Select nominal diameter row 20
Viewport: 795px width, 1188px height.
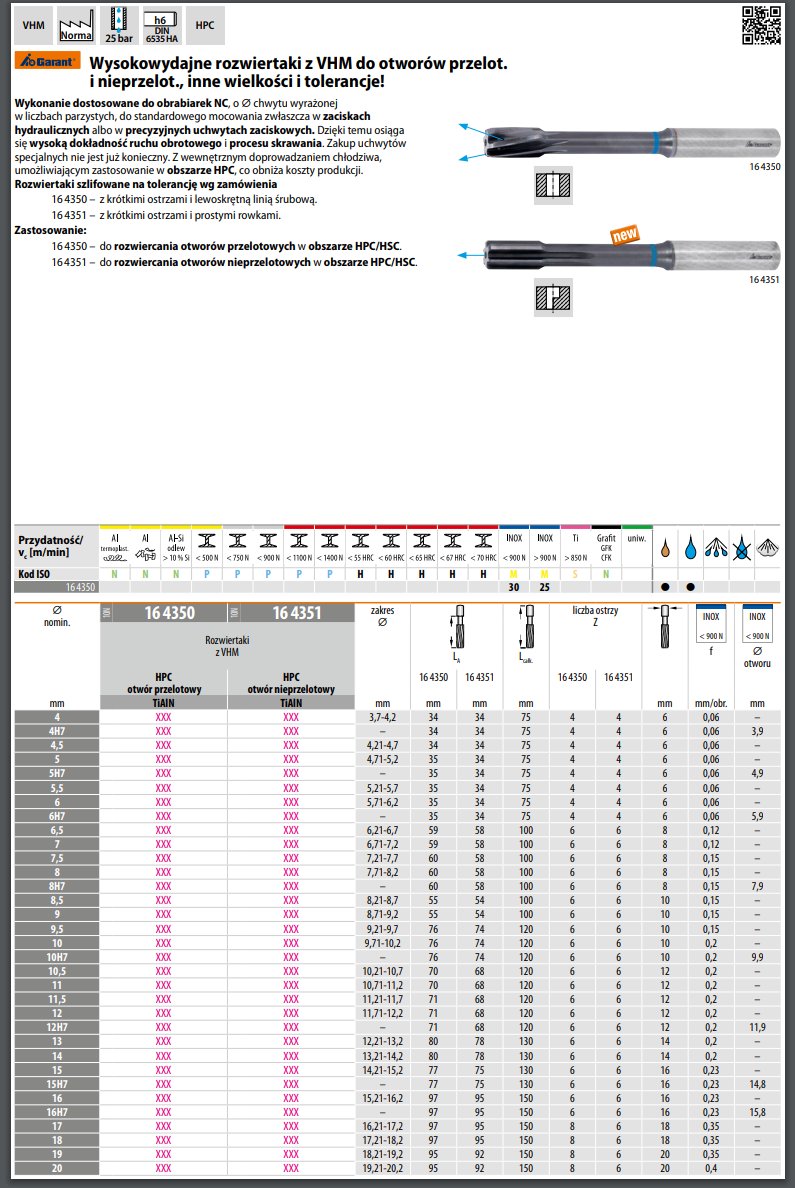[x=57, y=1168]
